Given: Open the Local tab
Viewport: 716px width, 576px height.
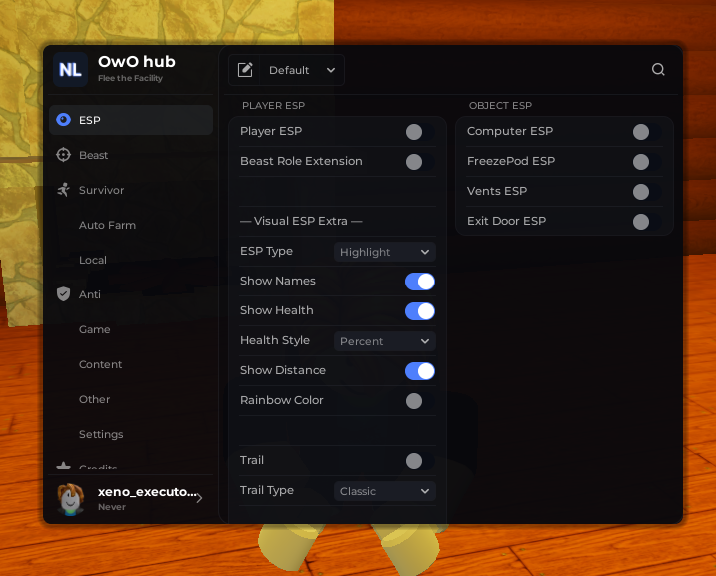Looking at the screenshot, I should pos(131,260).
